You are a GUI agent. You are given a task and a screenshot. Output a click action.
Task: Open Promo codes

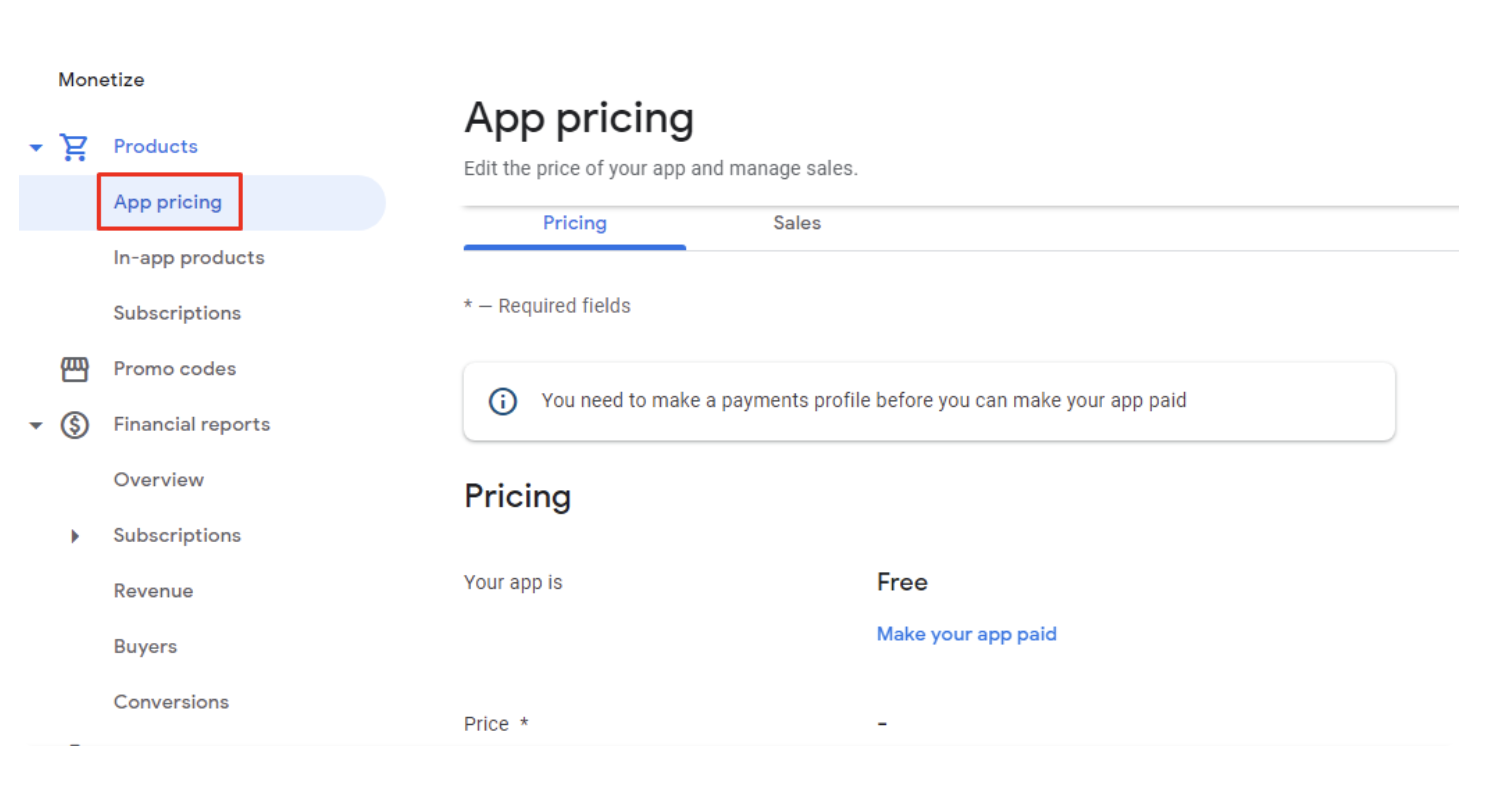175,369
